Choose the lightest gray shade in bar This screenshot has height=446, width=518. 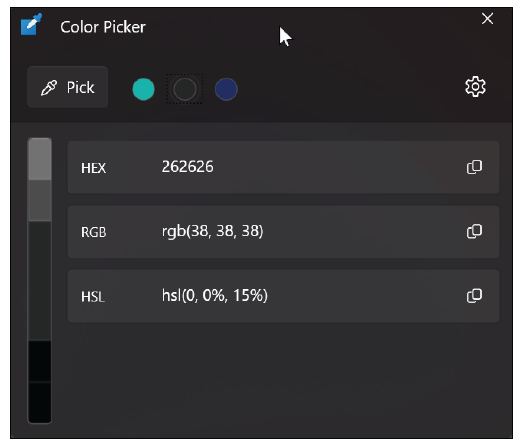(40, 159)
